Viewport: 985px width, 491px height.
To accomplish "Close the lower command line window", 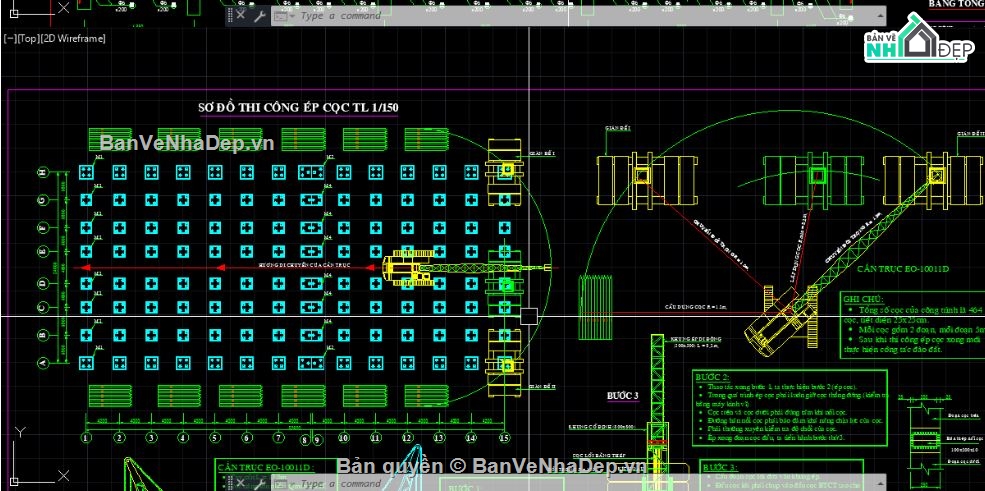I will 241,483.
